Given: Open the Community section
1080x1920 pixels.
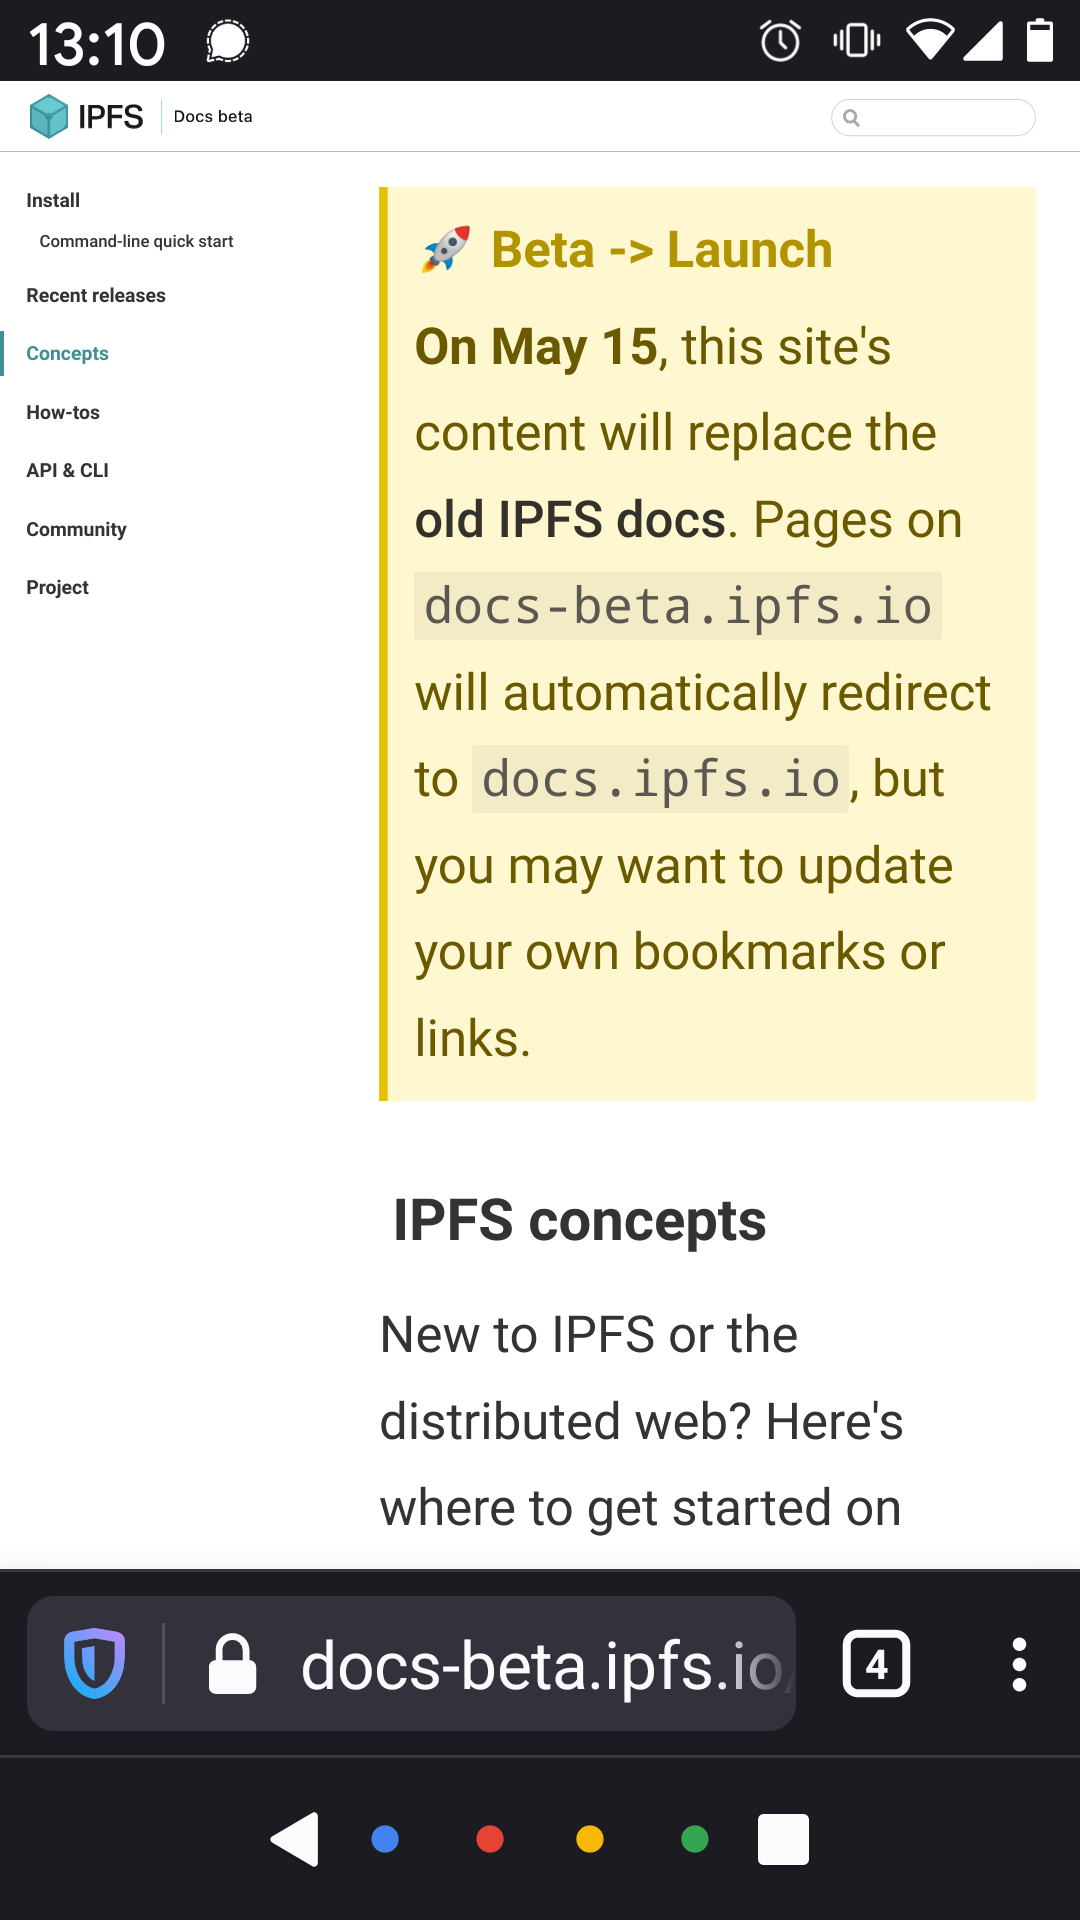Looking at the screenshot, I should (x=76, y=529).
